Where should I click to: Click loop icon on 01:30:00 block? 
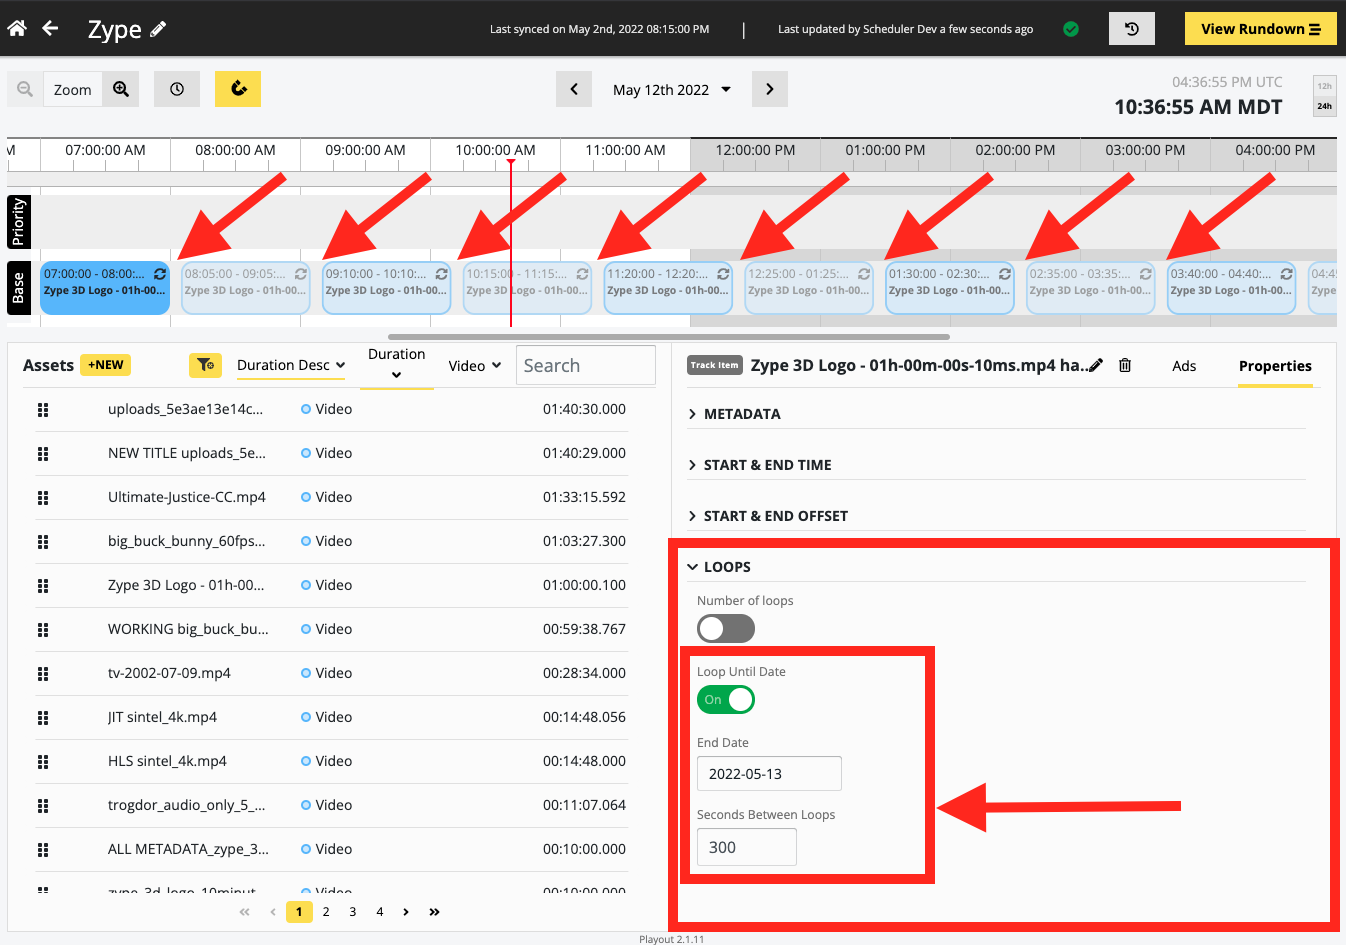1005,273
